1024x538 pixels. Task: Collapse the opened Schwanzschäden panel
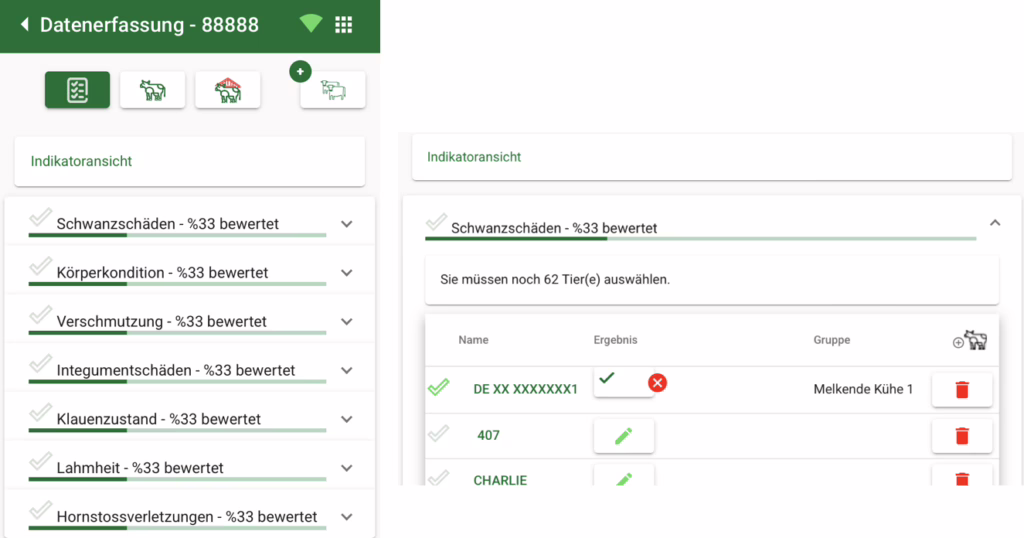(994, 223)
